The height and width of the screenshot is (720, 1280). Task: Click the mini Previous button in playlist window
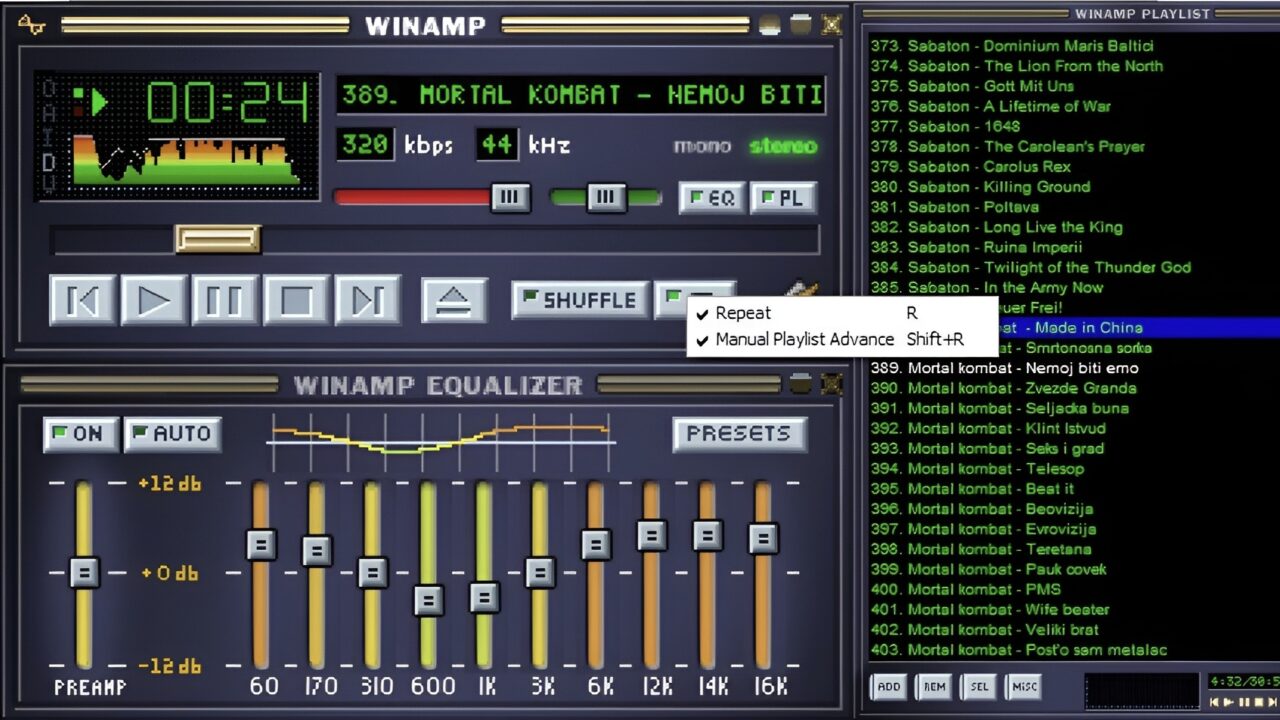click(1214, 702)
